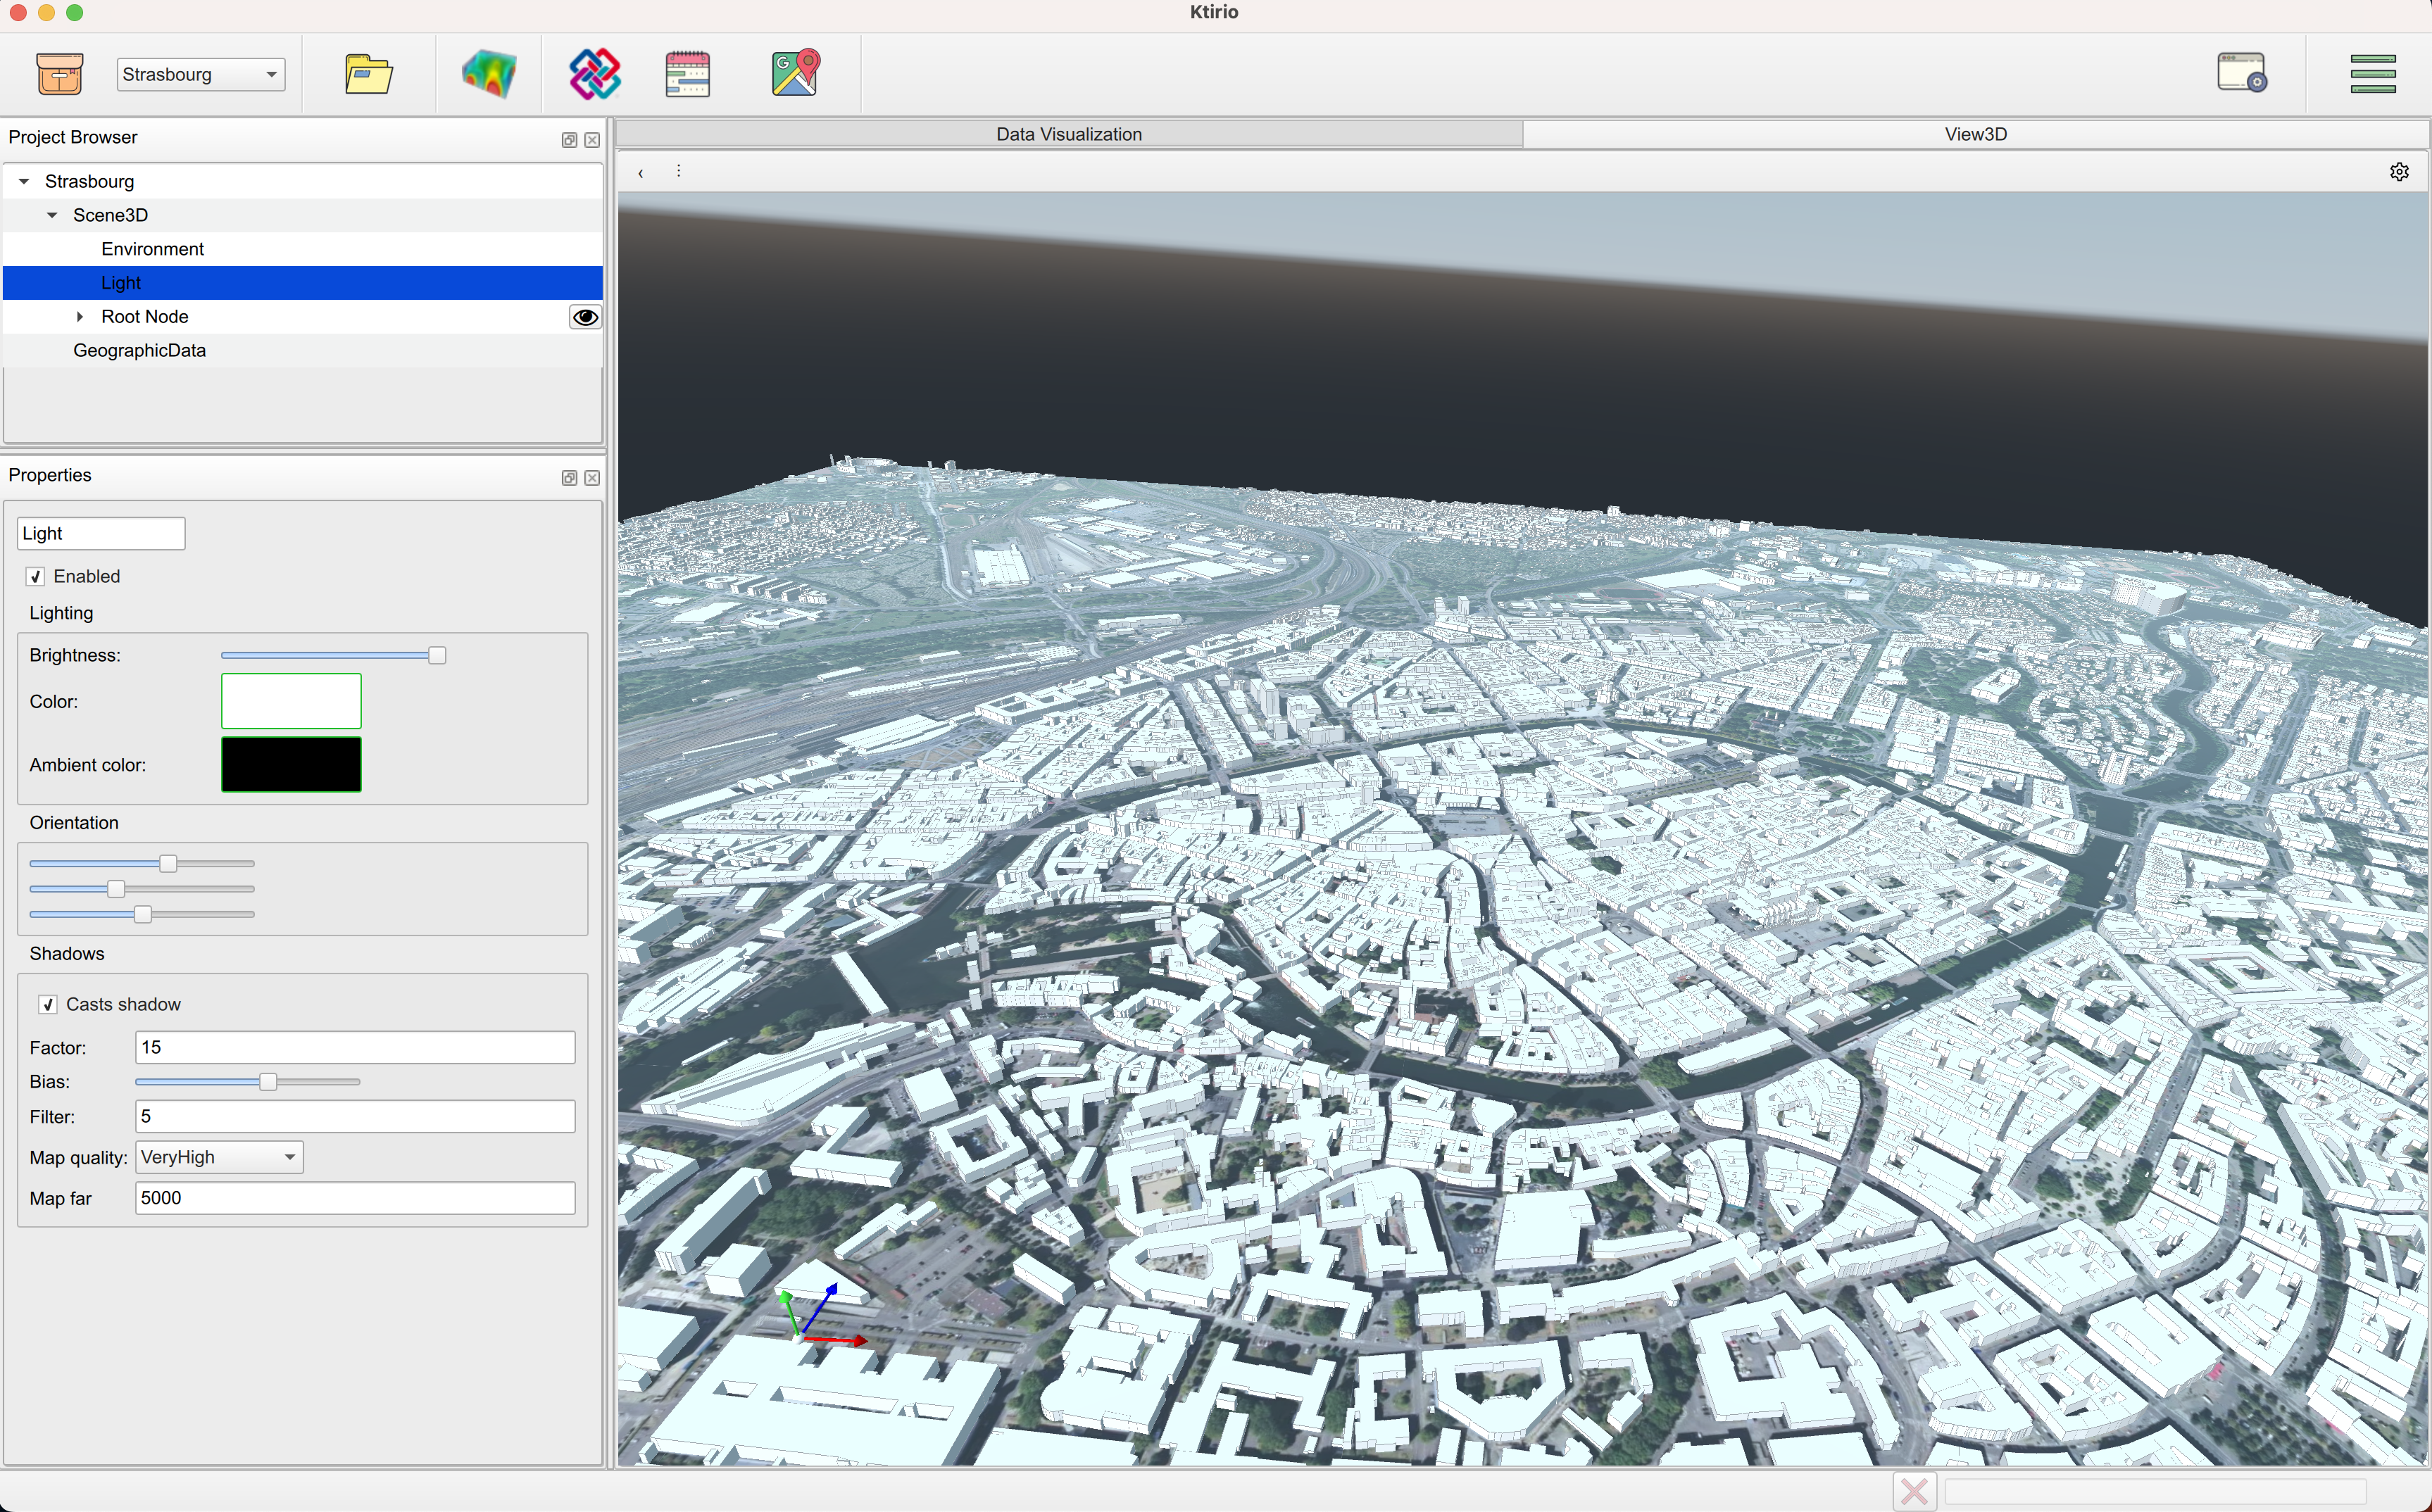
Task: Toggle the Casts shadow checkbox
Action: tap(48, 1005)
